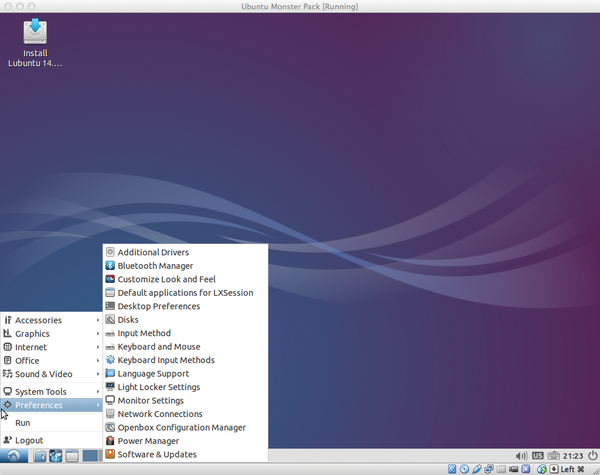Expand the Internet submenu
Screen dimensions: 600x475
[51, 347]
